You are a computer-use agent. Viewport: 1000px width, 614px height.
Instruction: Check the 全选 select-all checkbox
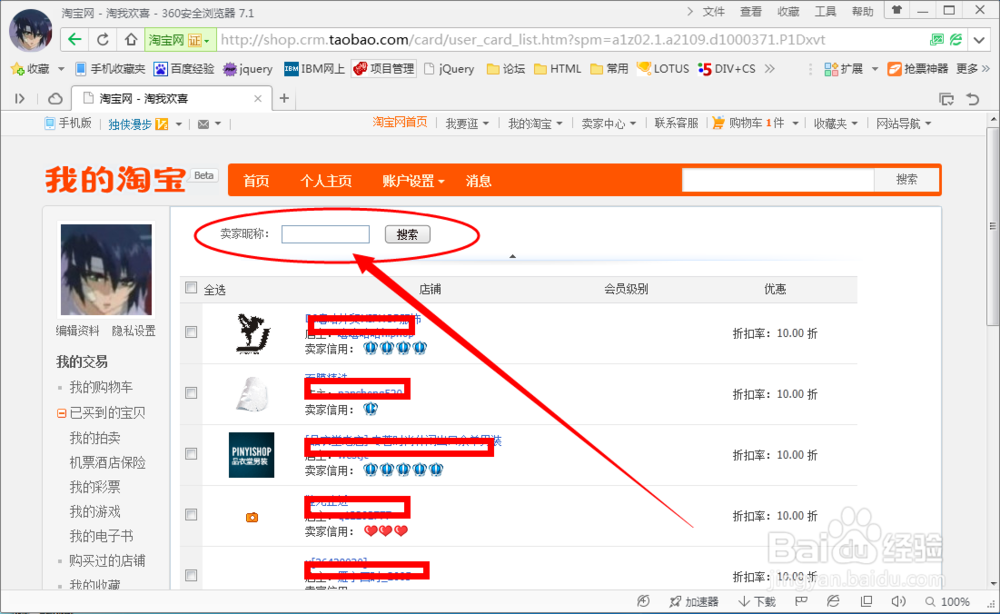click(x=191, y=287)
